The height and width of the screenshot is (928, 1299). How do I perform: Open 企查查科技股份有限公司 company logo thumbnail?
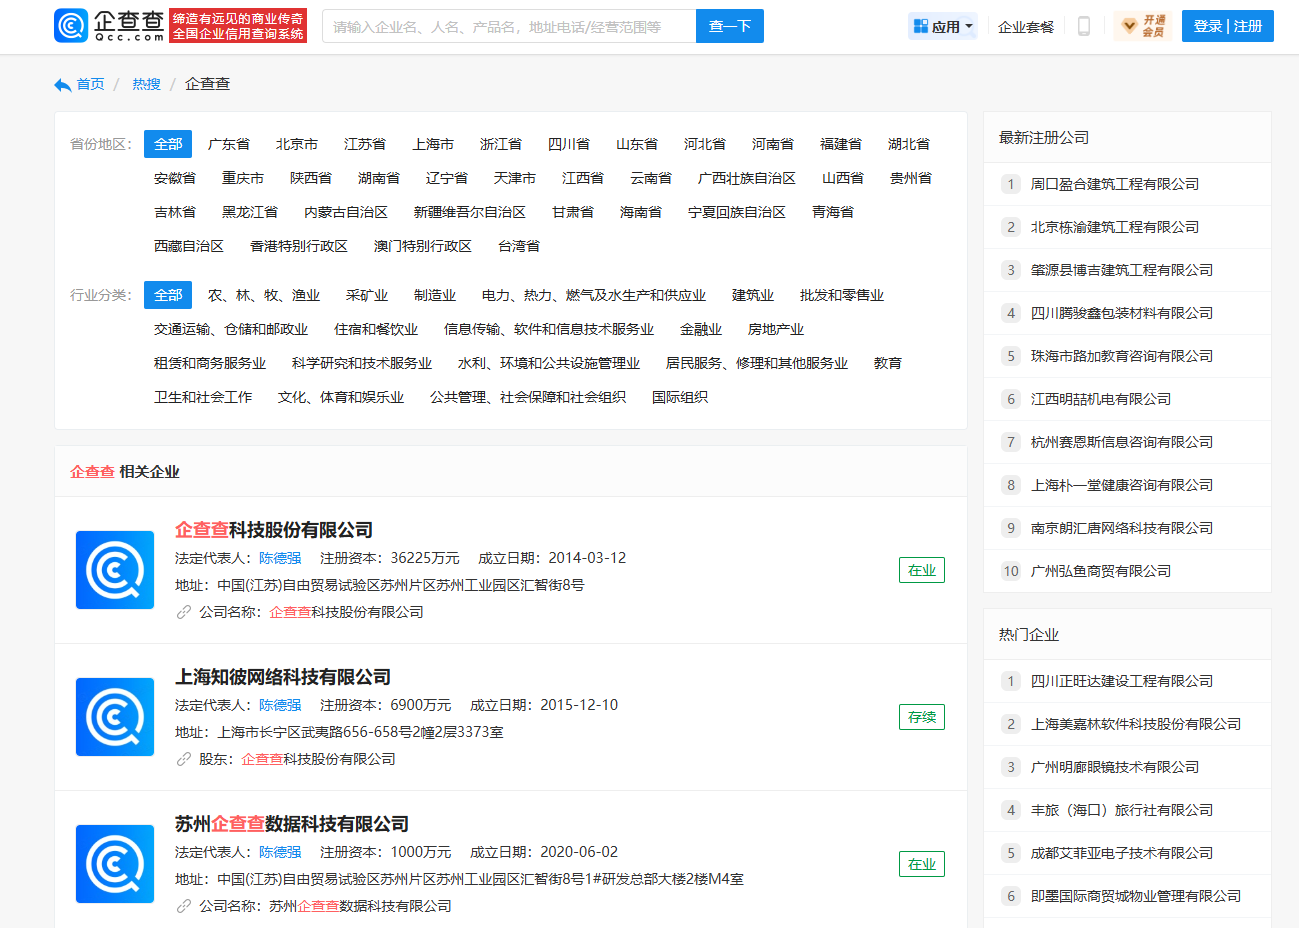[115, 570]
